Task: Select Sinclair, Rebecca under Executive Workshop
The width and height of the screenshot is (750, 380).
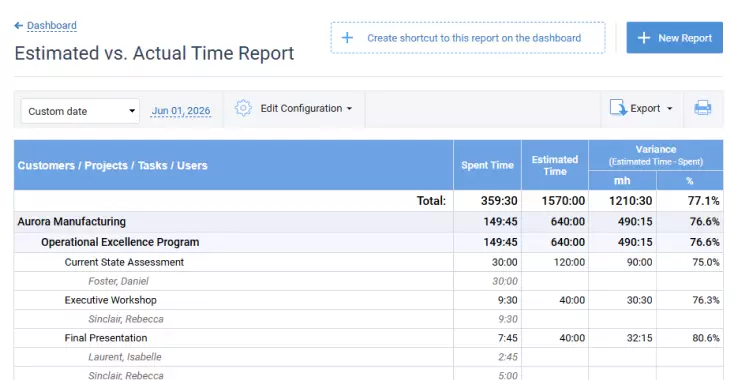Action: (126, 319)
